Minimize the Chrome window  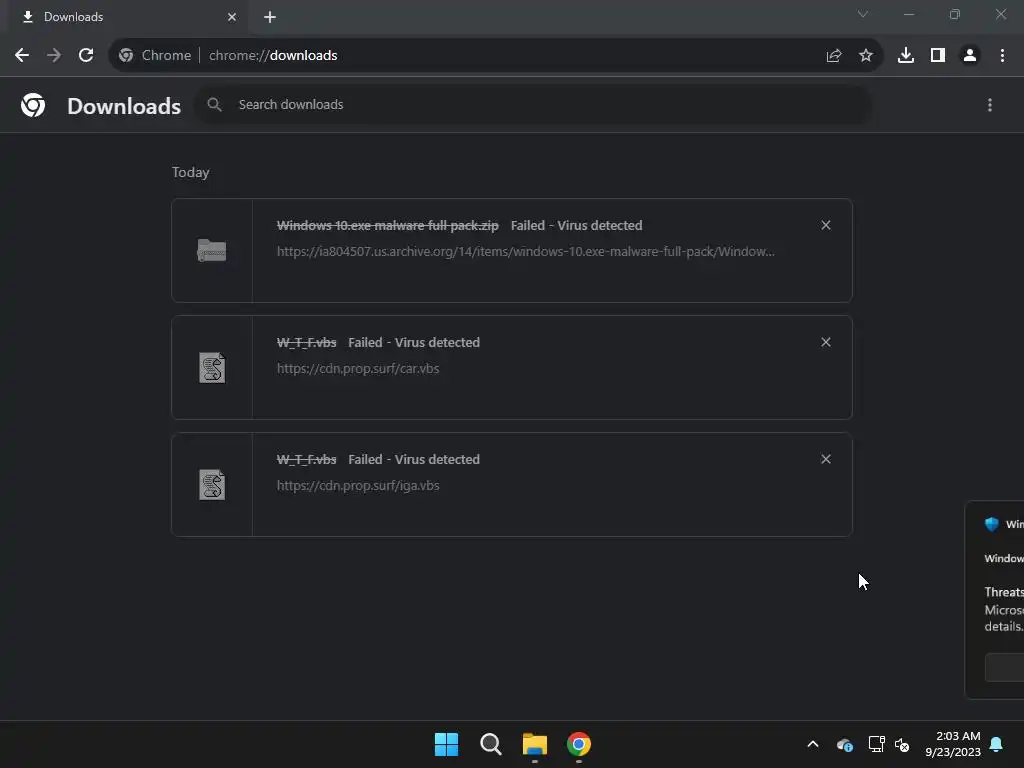coord(908,14)
